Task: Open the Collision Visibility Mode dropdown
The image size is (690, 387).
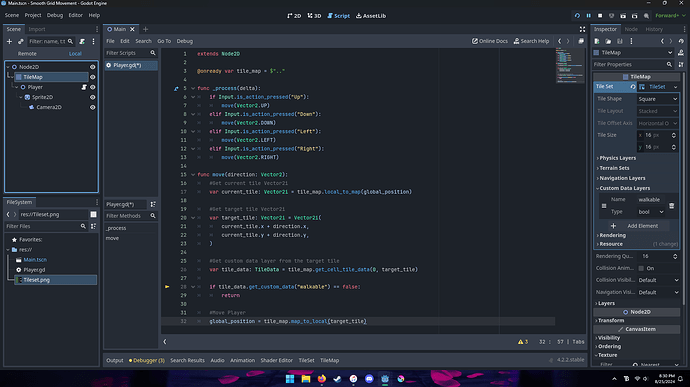Action: tap(658, 280)
